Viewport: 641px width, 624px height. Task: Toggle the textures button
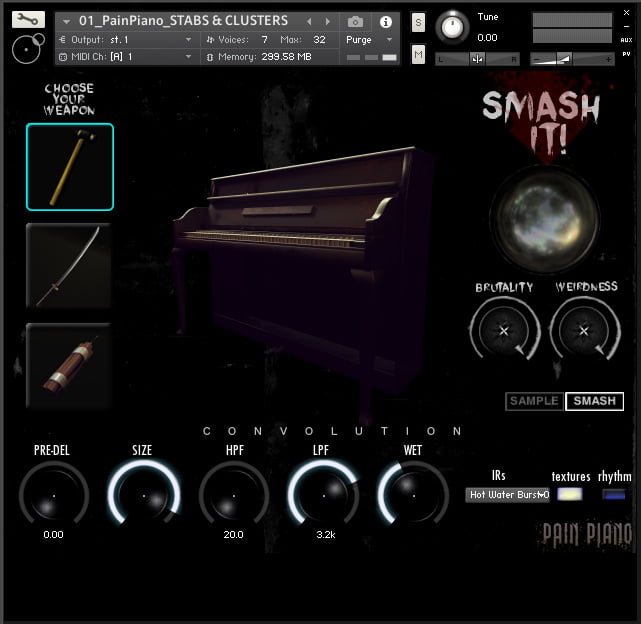[x=570, y=494]
